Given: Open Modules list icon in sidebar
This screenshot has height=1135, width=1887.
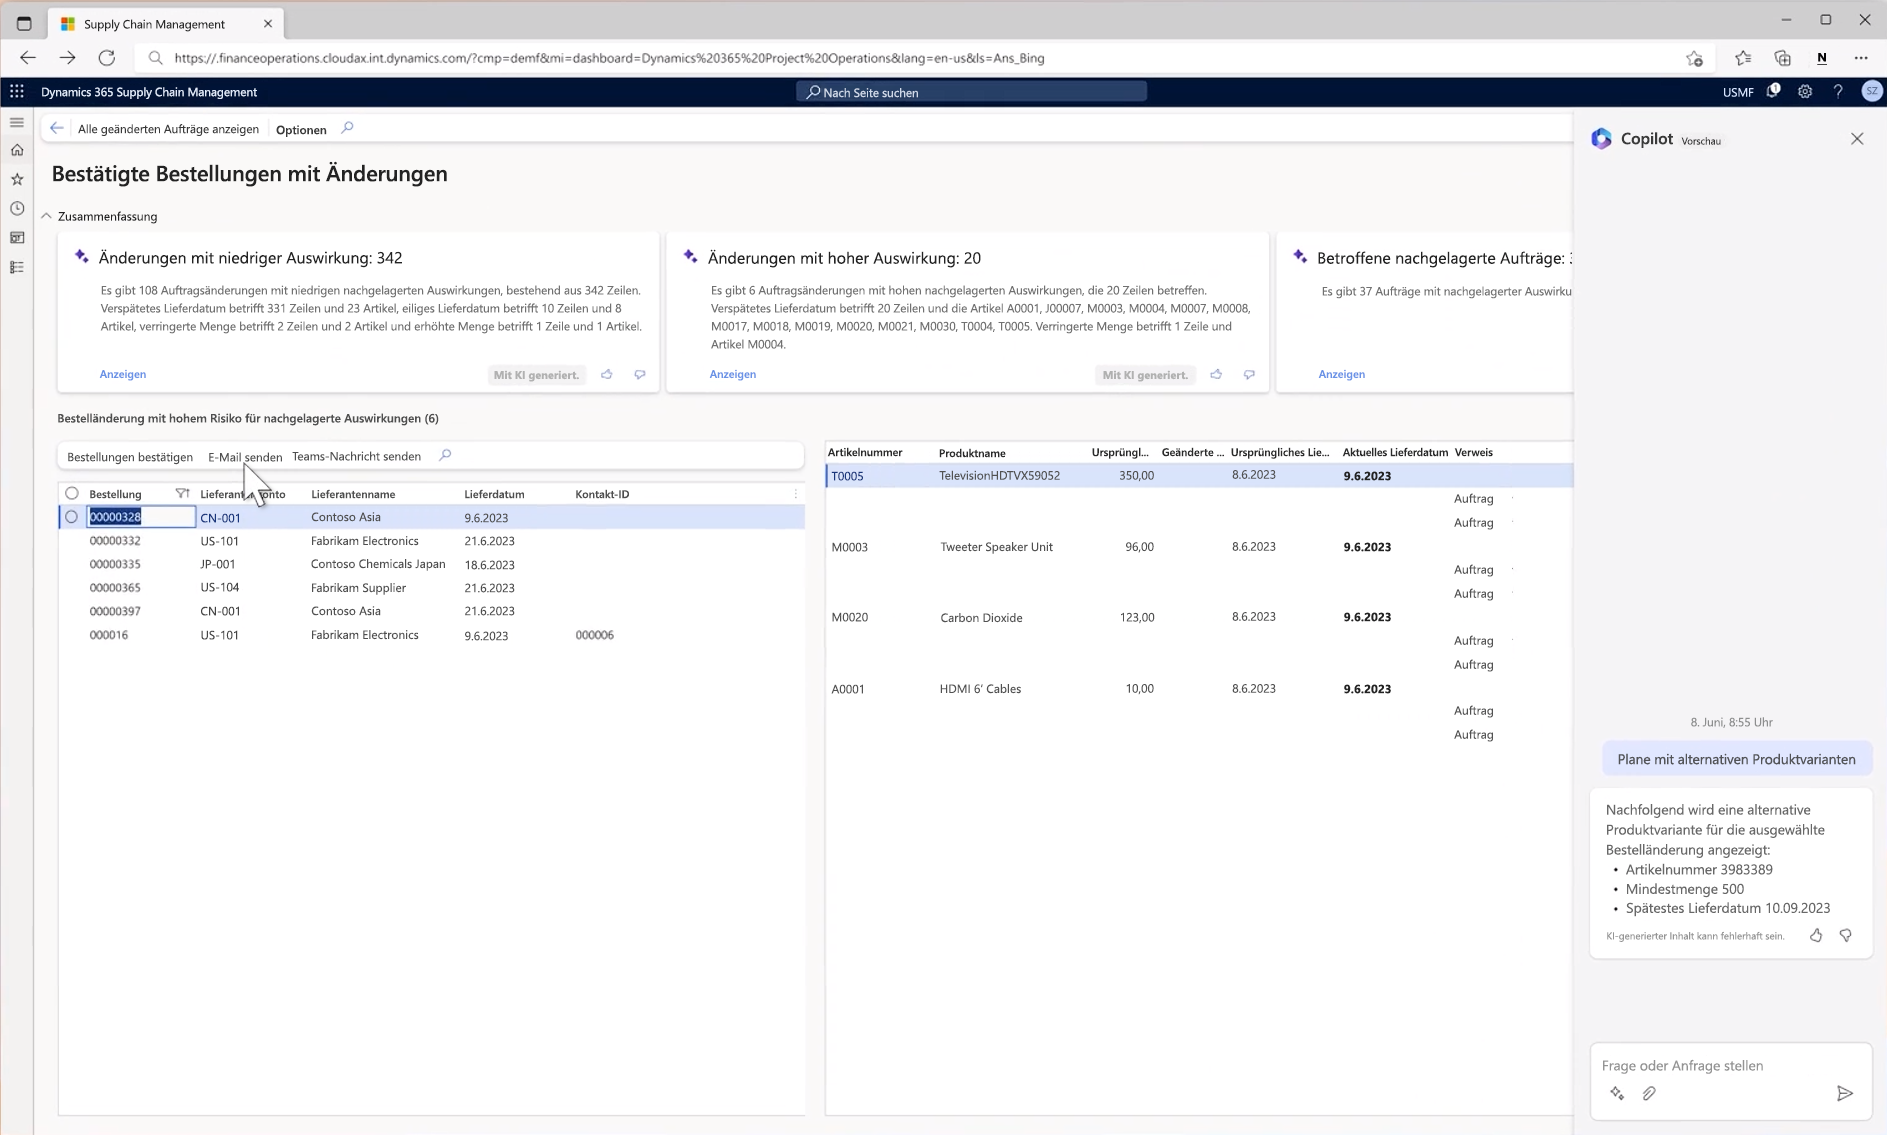Looking at the screenshot, I should (17, 267).
